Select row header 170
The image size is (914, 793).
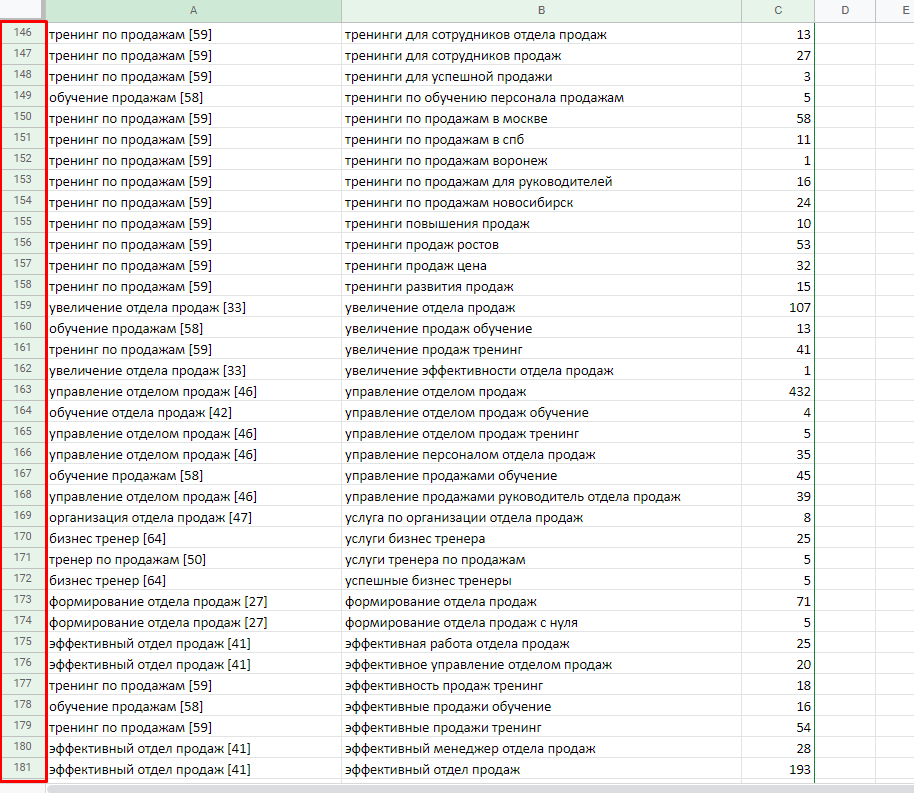point(23,536)
